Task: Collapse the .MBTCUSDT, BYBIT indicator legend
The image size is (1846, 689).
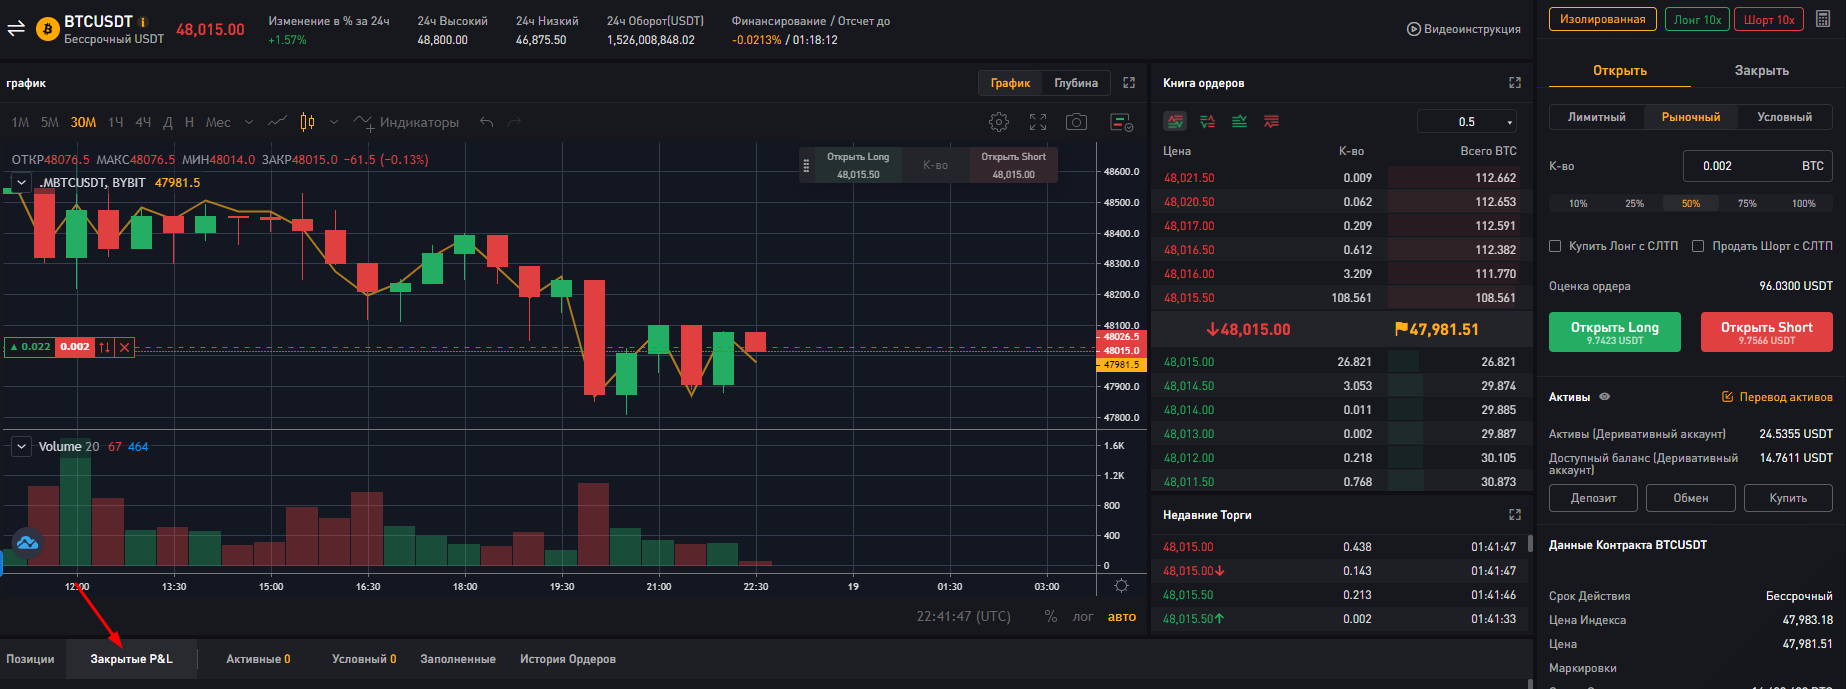Action: (x=21, y=183)
